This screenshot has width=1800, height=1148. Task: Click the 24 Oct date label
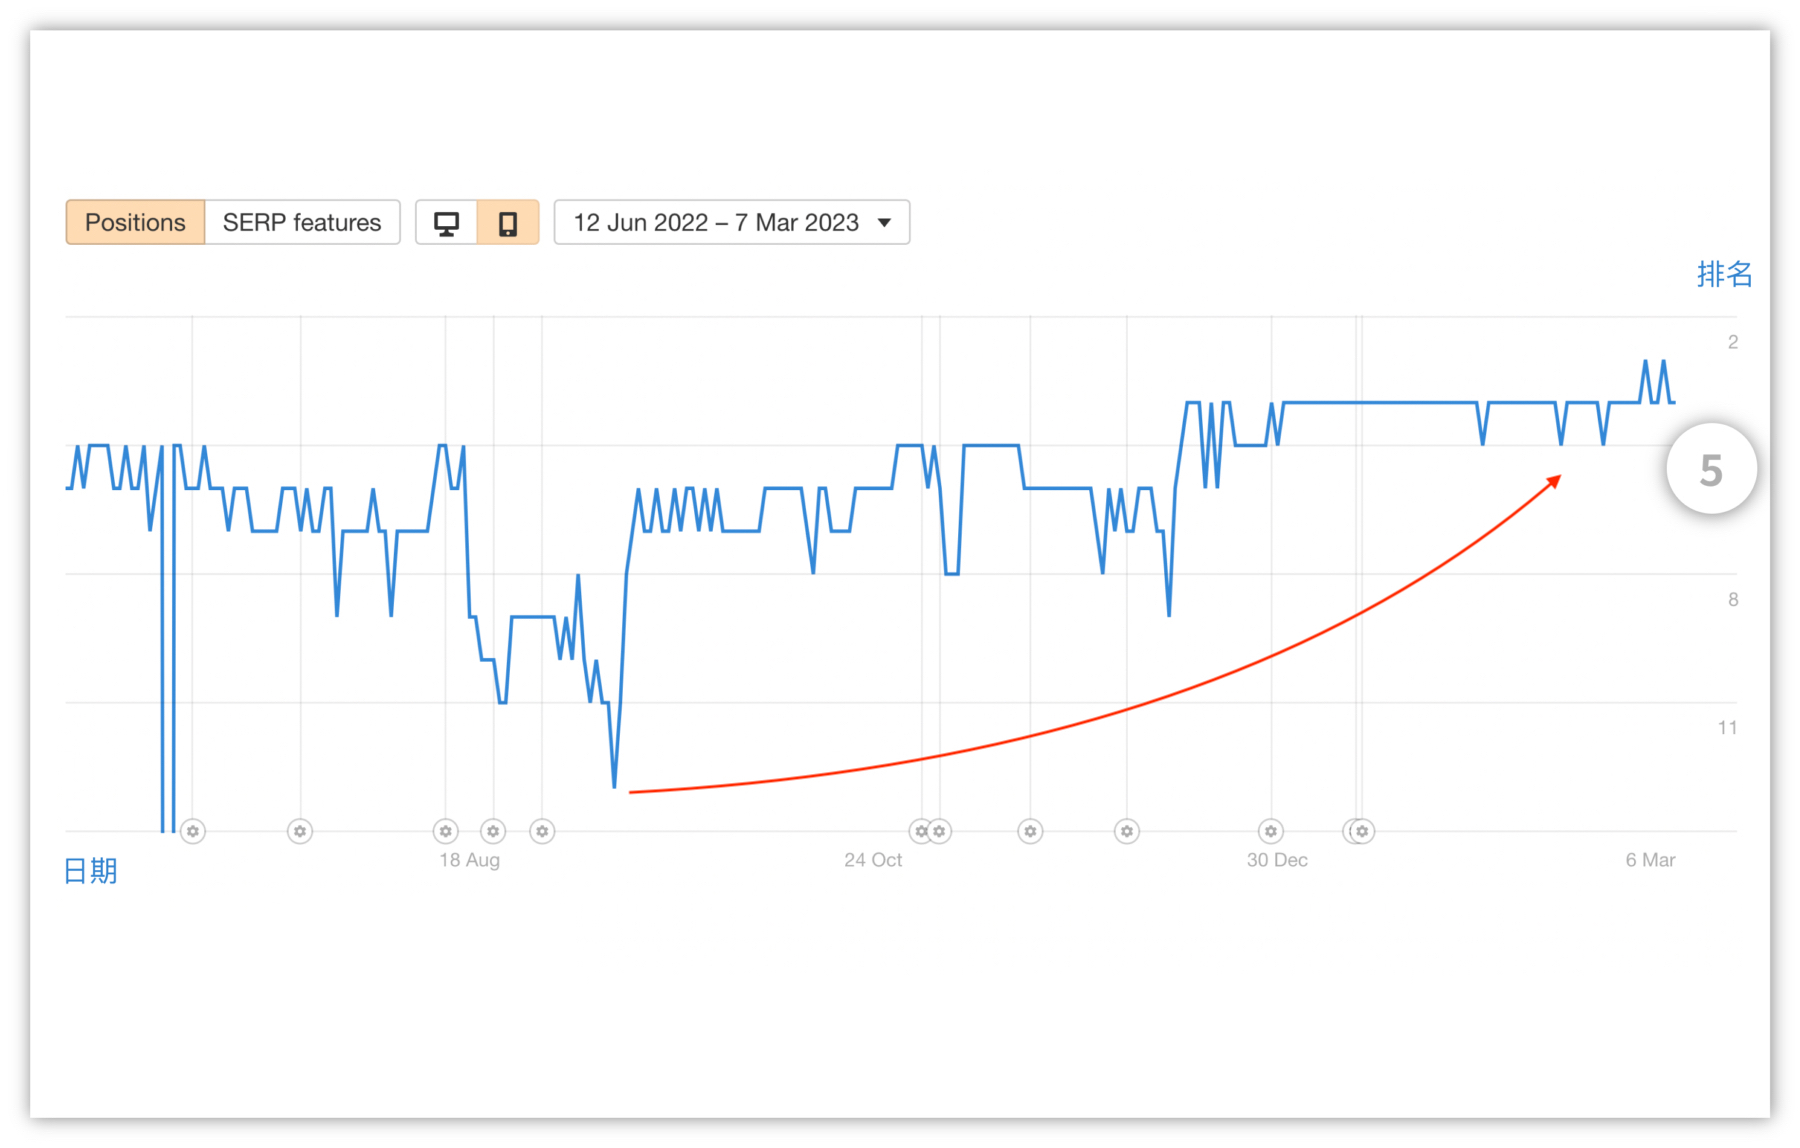872,860
